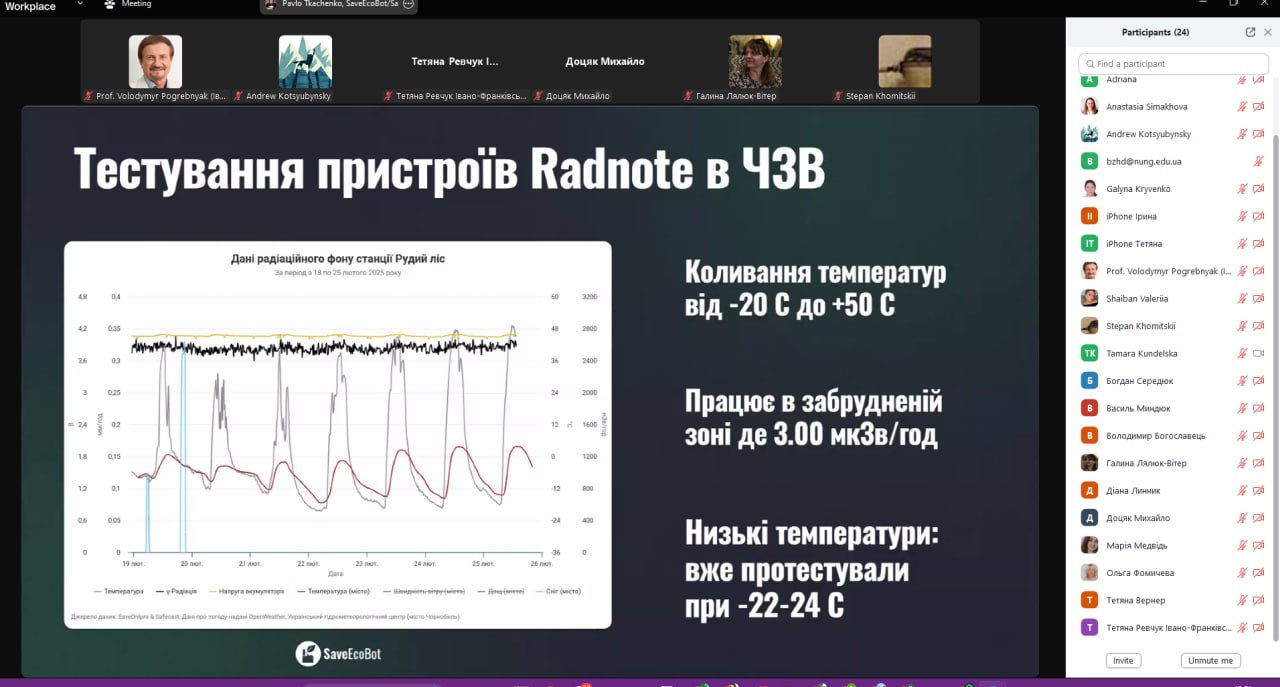Click the participants list scrollbar
Screen dimensions: 1280x687
point(1274,380)
